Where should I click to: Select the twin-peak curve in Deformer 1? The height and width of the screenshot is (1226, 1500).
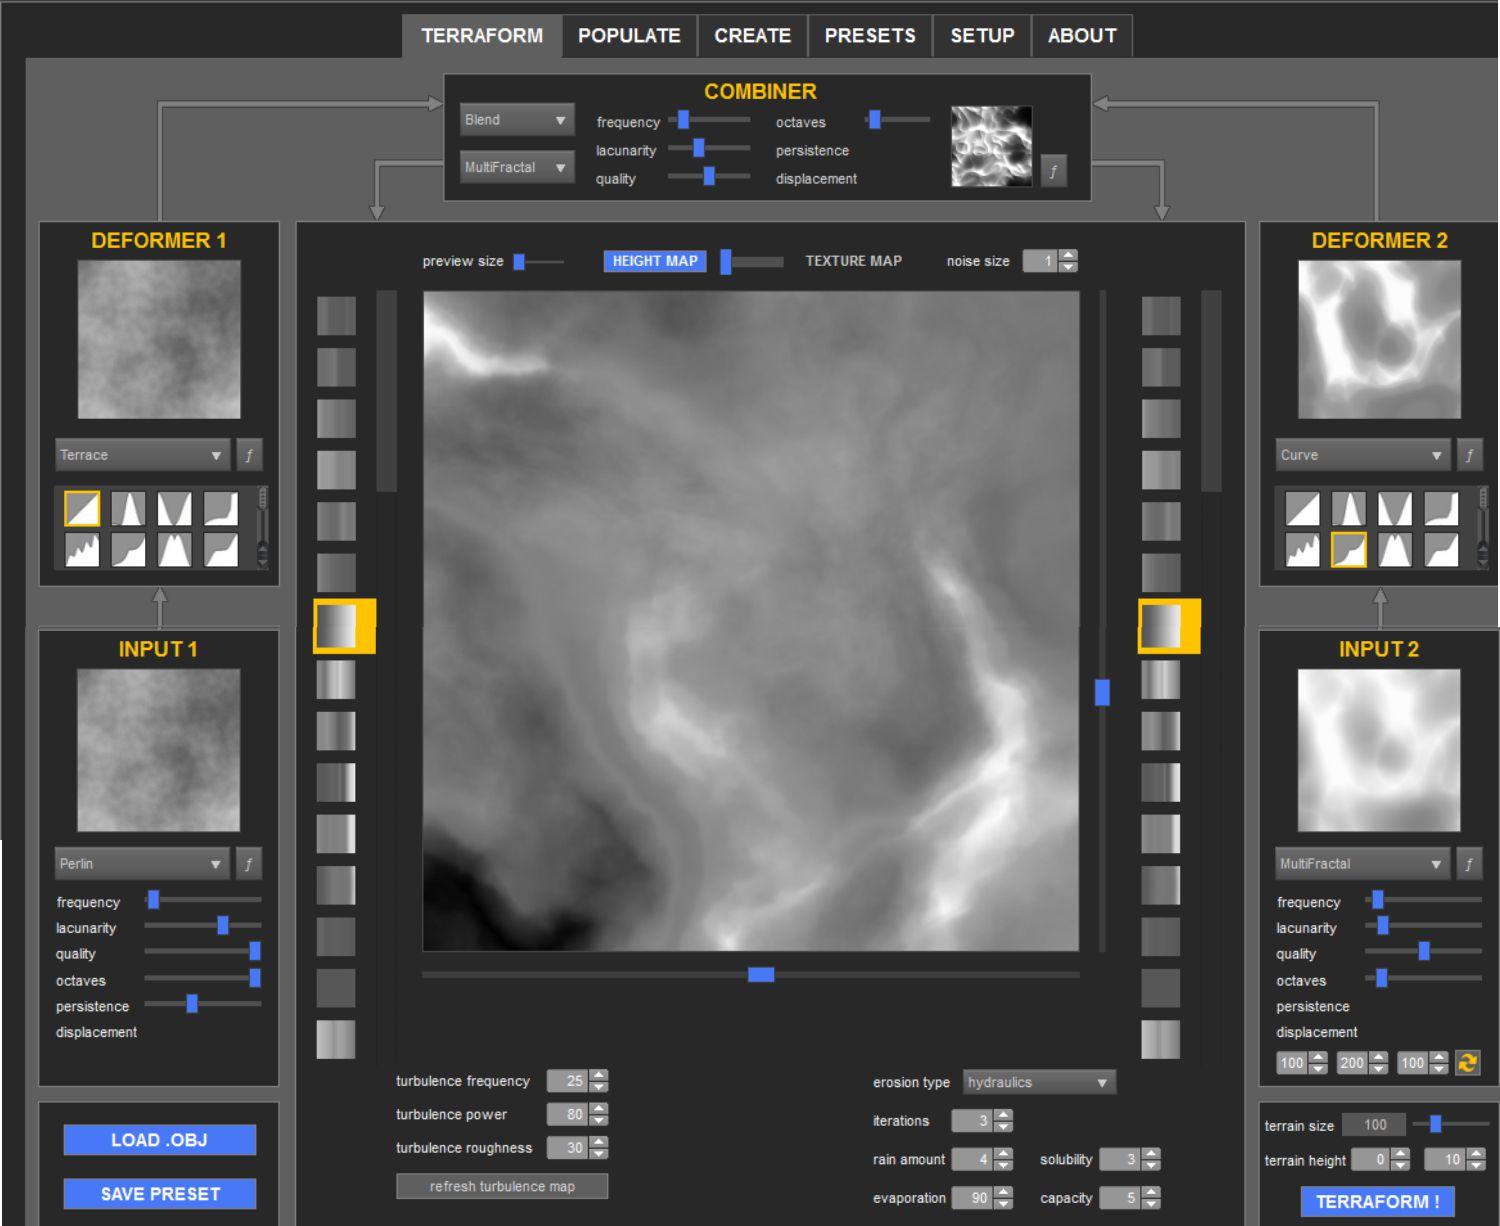[x=174, y=550]
